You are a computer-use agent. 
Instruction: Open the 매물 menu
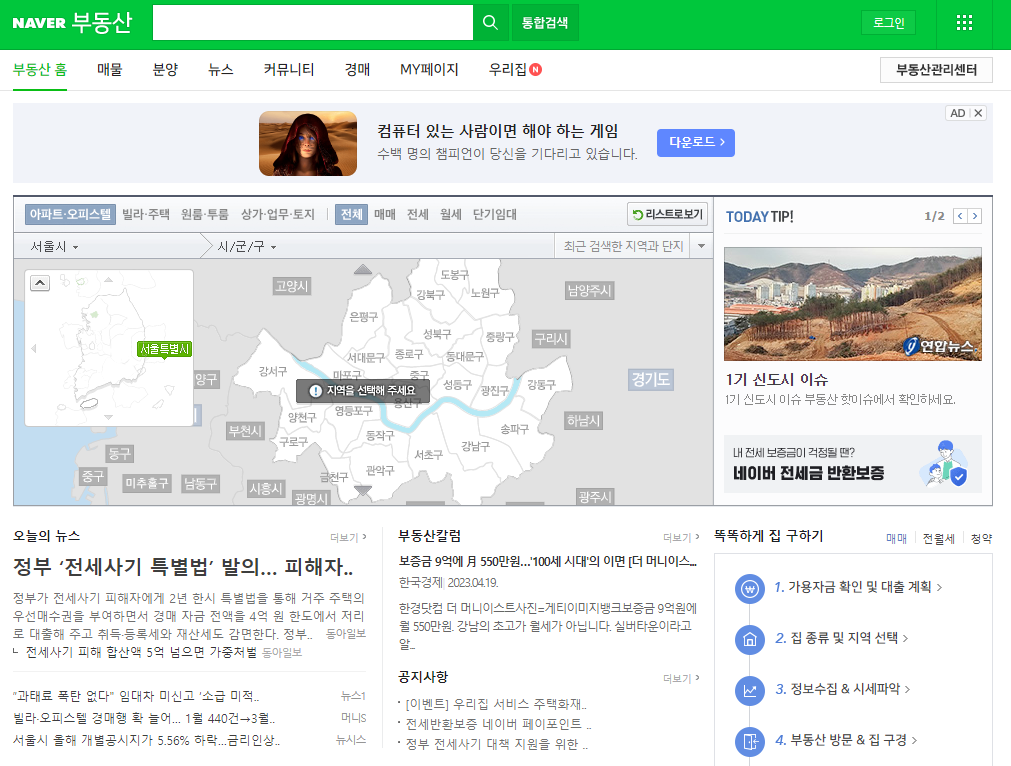110,70
